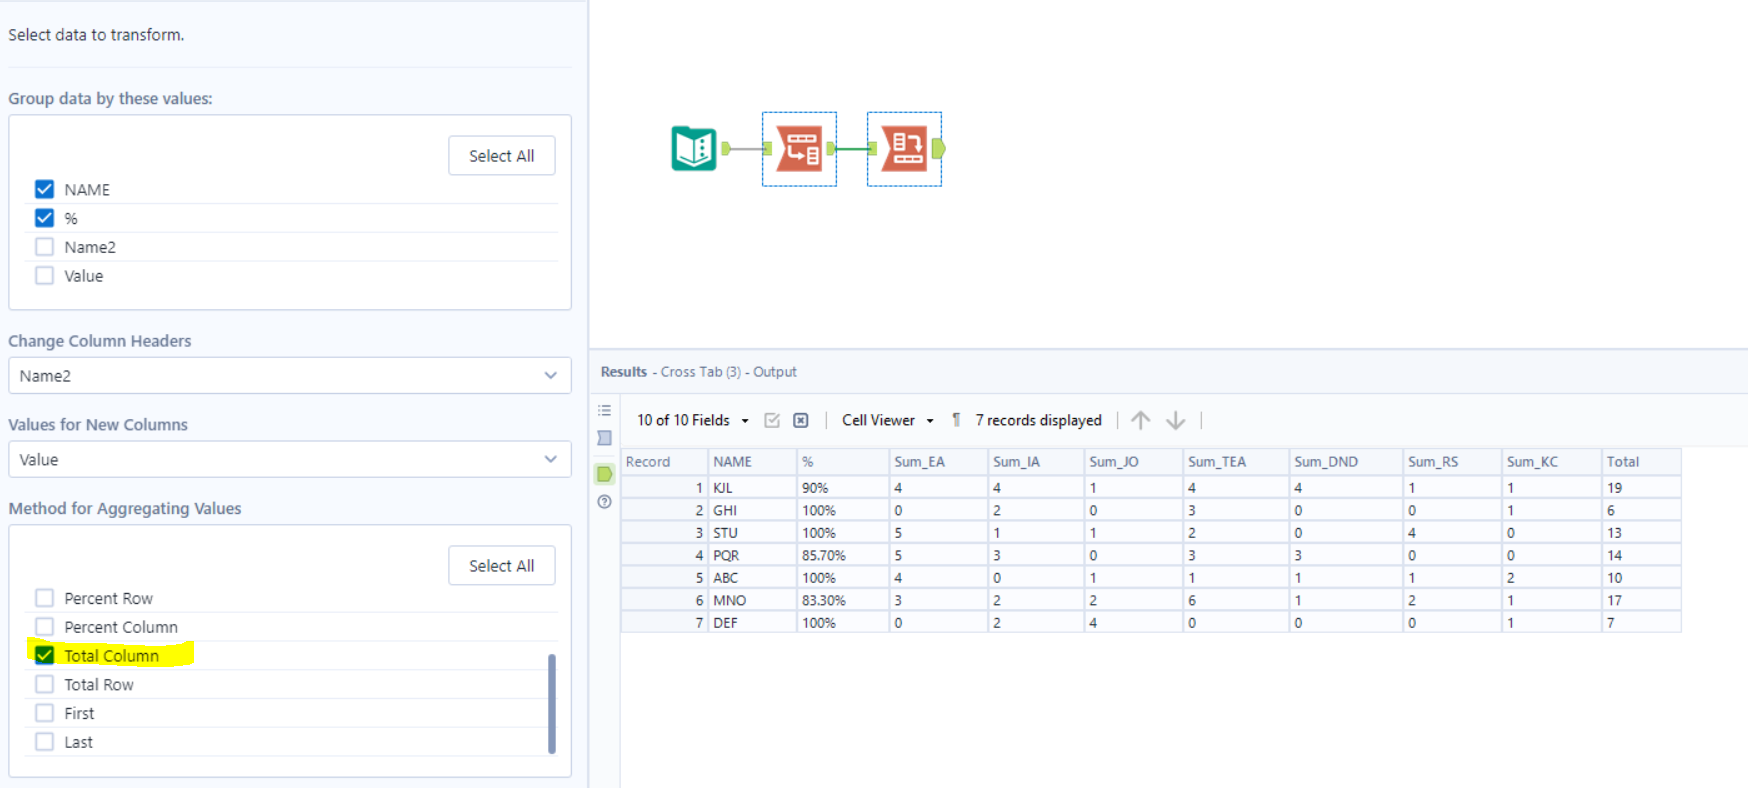Click the aggregation methods list scrollbar
The height and width of the screenshot is (788, 1748).
(552, 703)
